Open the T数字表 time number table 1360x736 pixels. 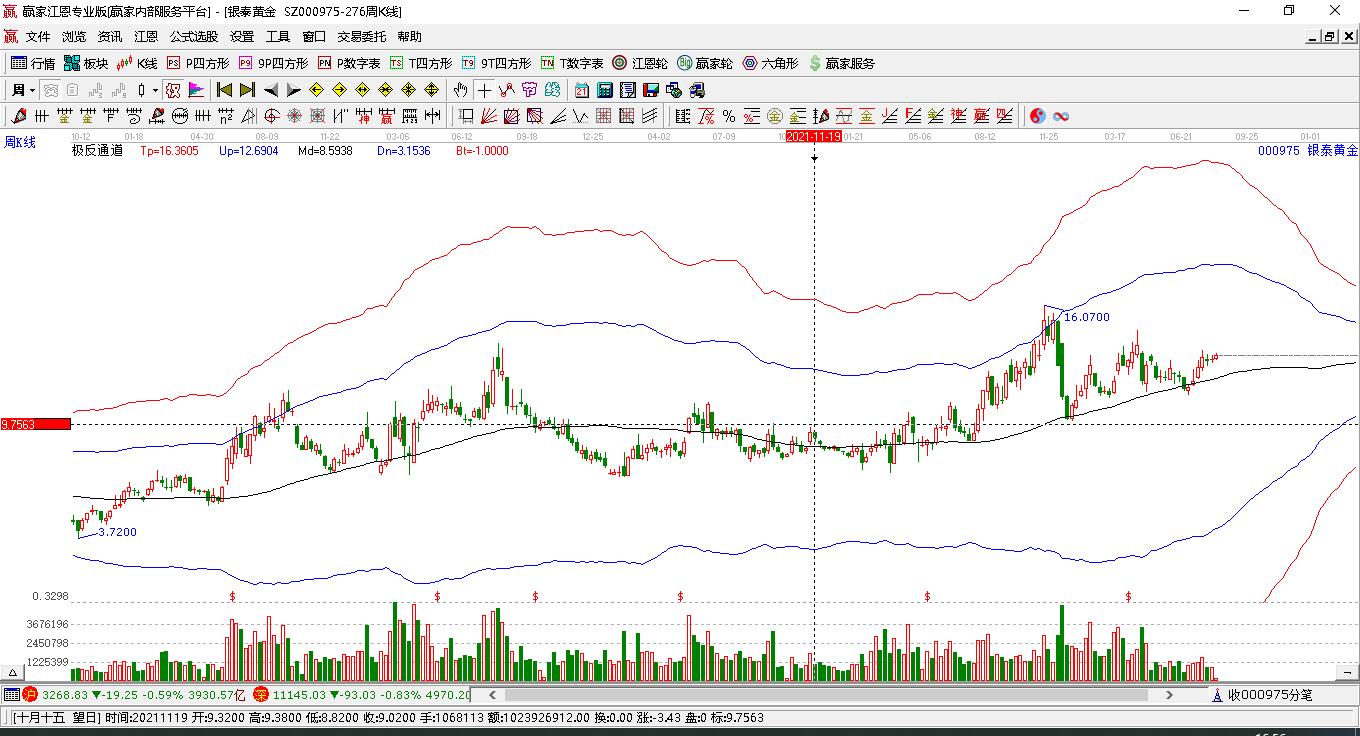tap(572, 63)
